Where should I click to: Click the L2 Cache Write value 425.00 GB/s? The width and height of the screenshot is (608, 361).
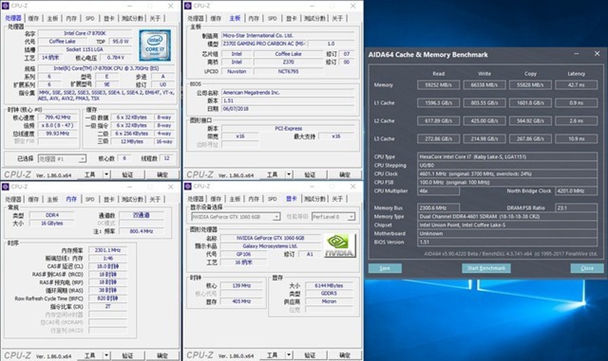pyautogui.click(x=484, y=121)
